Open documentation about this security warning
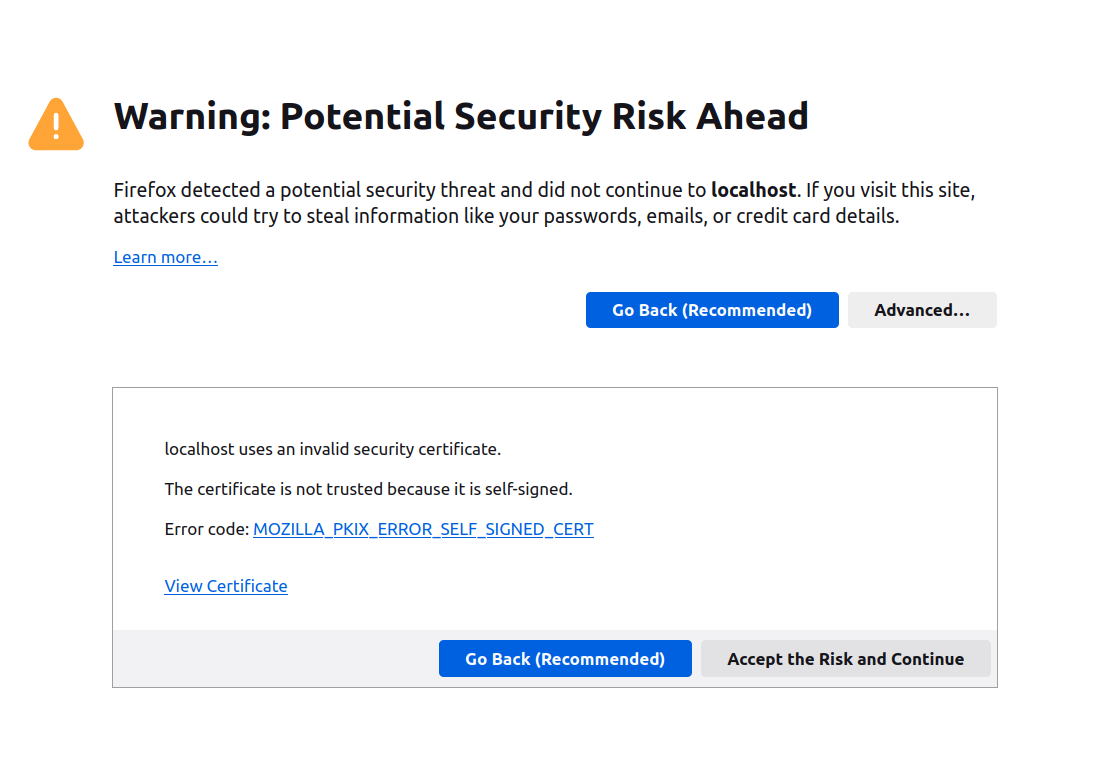The image size is (1118, 770). (165, 257)
